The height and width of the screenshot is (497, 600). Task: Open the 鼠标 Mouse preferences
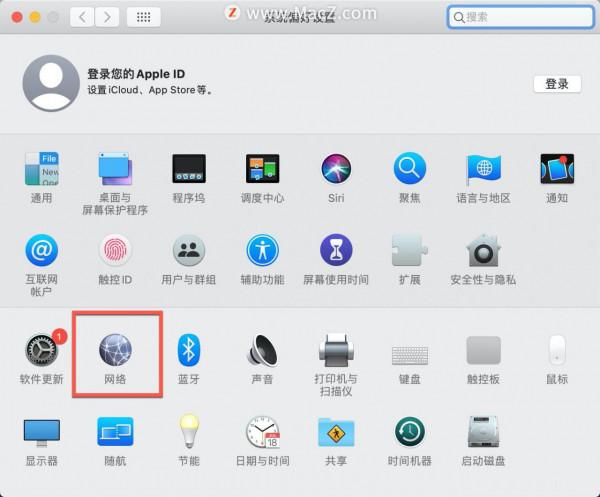pos(557,350)
